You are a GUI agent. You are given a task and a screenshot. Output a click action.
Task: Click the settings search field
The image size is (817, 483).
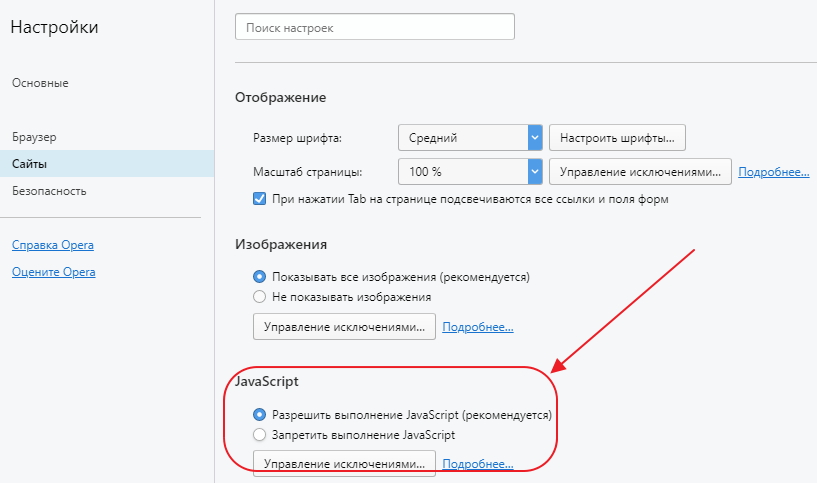click(374, 27)
